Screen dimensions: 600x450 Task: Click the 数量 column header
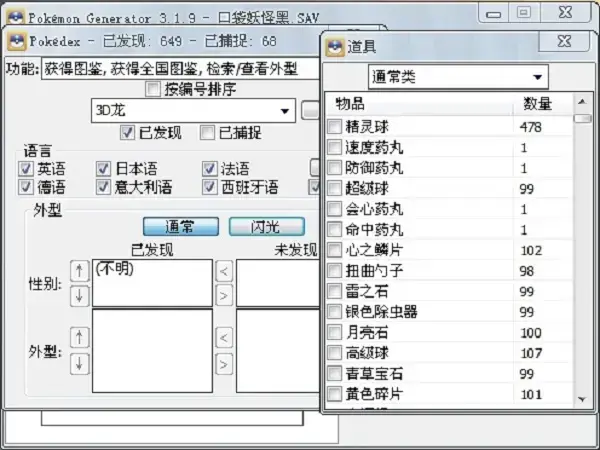(x=543, y=104)
